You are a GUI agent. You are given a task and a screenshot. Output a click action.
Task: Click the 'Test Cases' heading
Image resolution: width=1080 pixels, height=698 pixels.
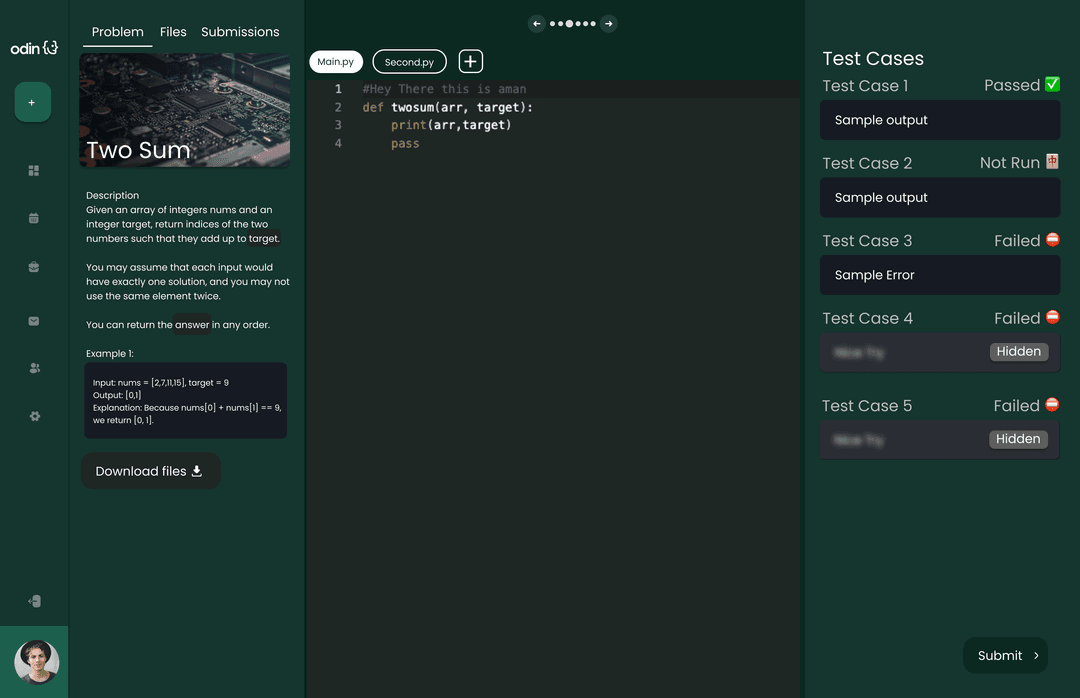[x=873, y=59]
